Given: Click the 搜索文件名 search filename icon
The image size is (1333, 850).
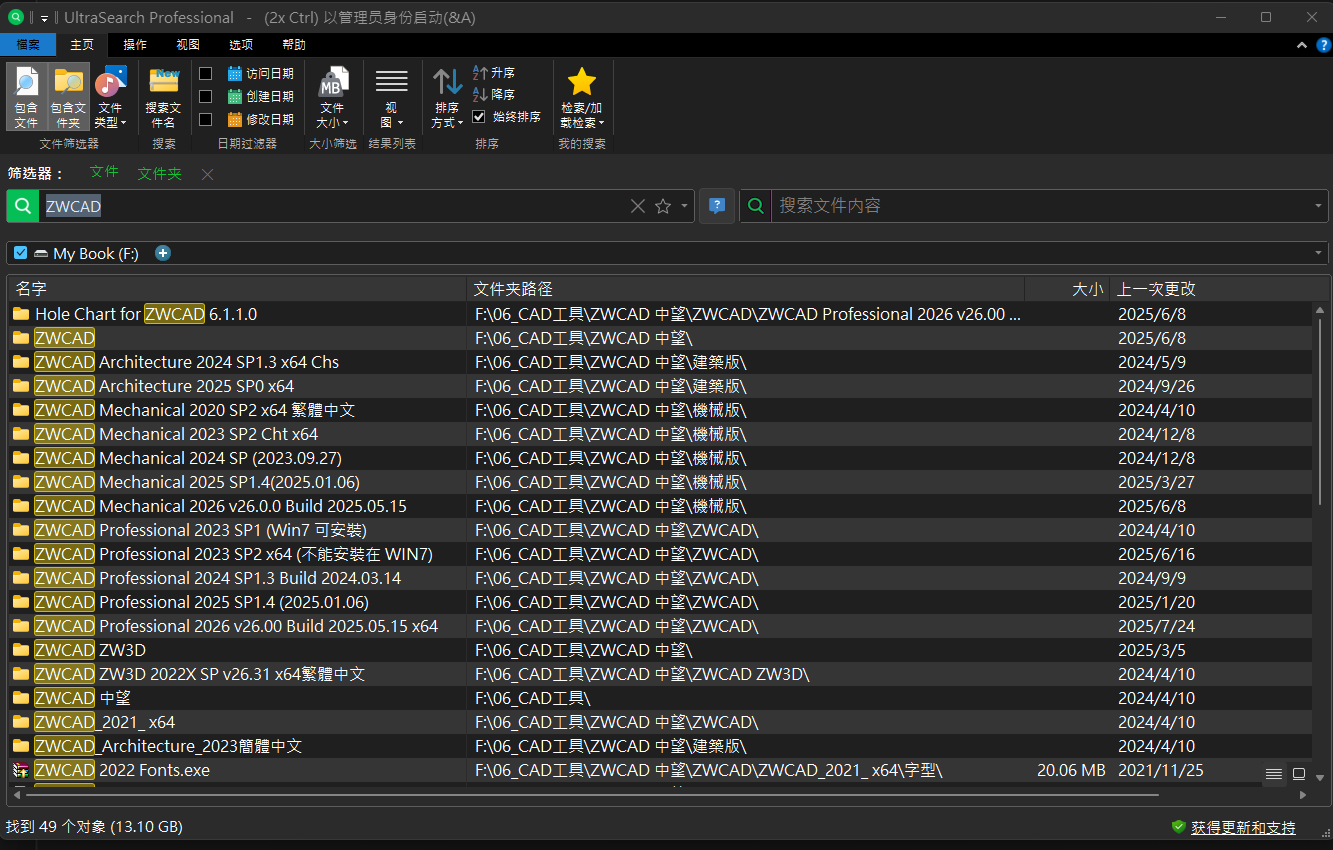Looking at the screenshot, I should 163,97.
